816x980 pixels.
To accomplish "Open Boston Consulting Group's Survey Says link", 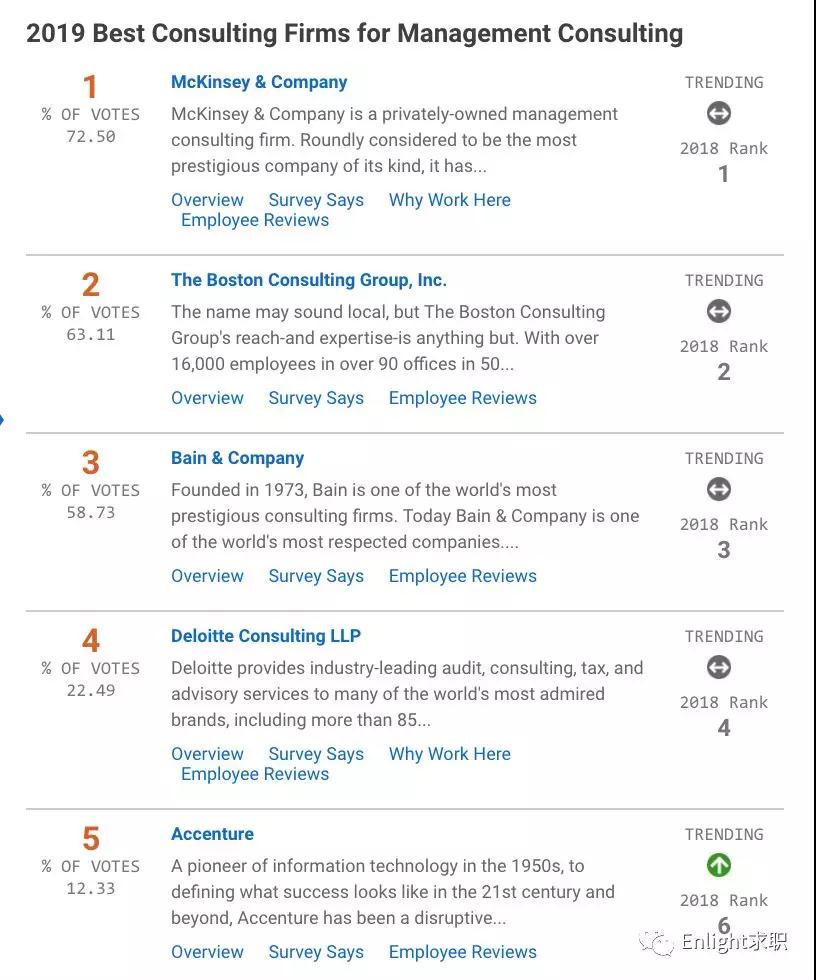I will (x=316, y=398).
